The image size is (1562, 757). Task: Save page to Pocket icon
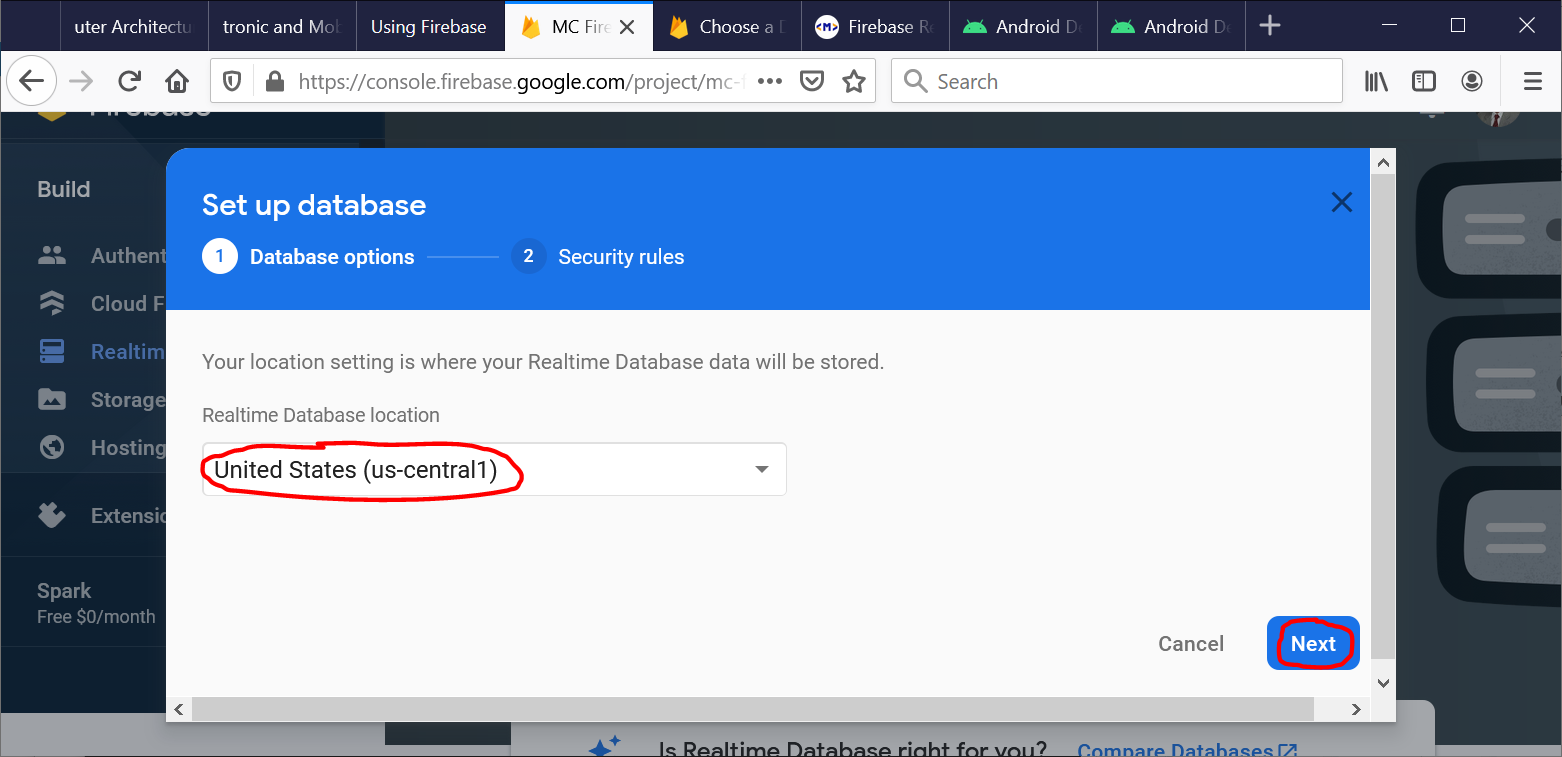(812, 82)
